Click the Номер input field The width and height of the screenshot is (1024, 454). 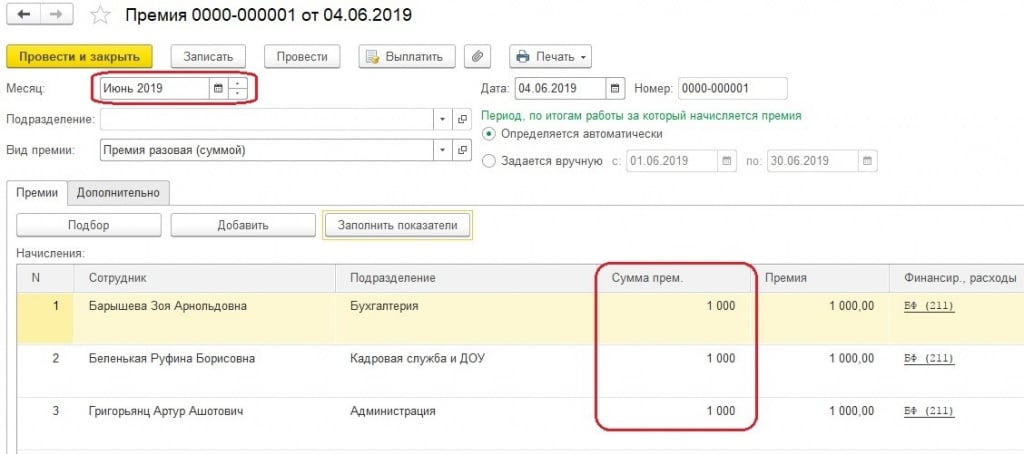732,88
